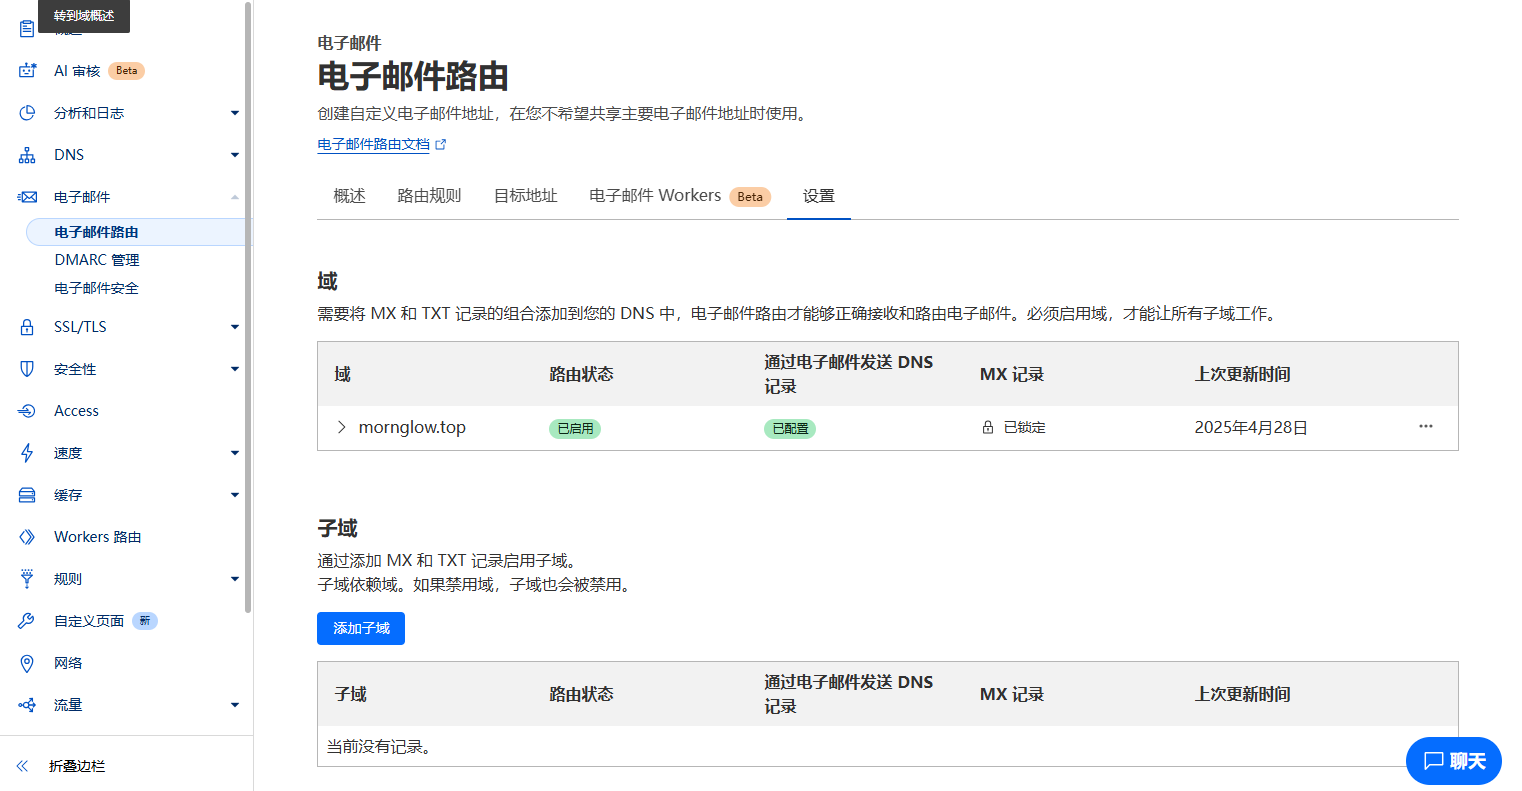Expand the 规则 sidebar dropdown arrow
The height and width of the screenshot is (791, 1522).
point(235,579)
